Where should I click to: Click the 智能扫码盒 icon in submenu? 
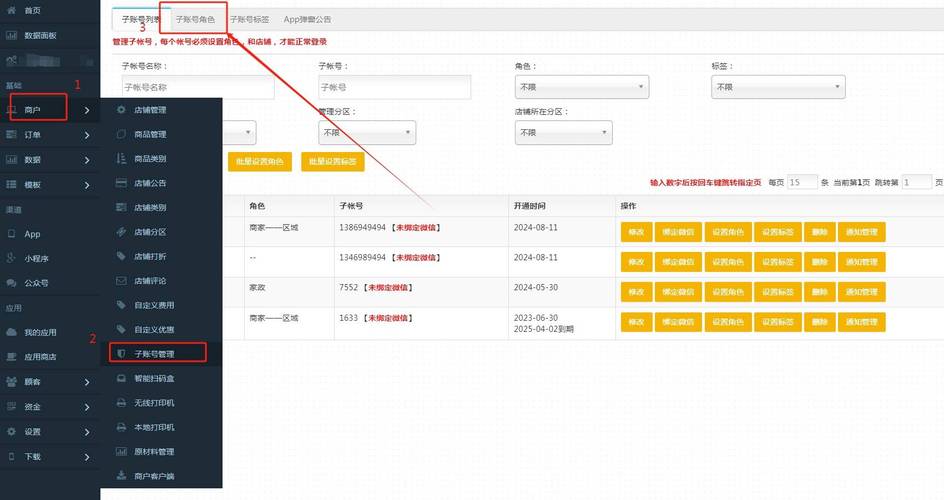coord(121,378)
